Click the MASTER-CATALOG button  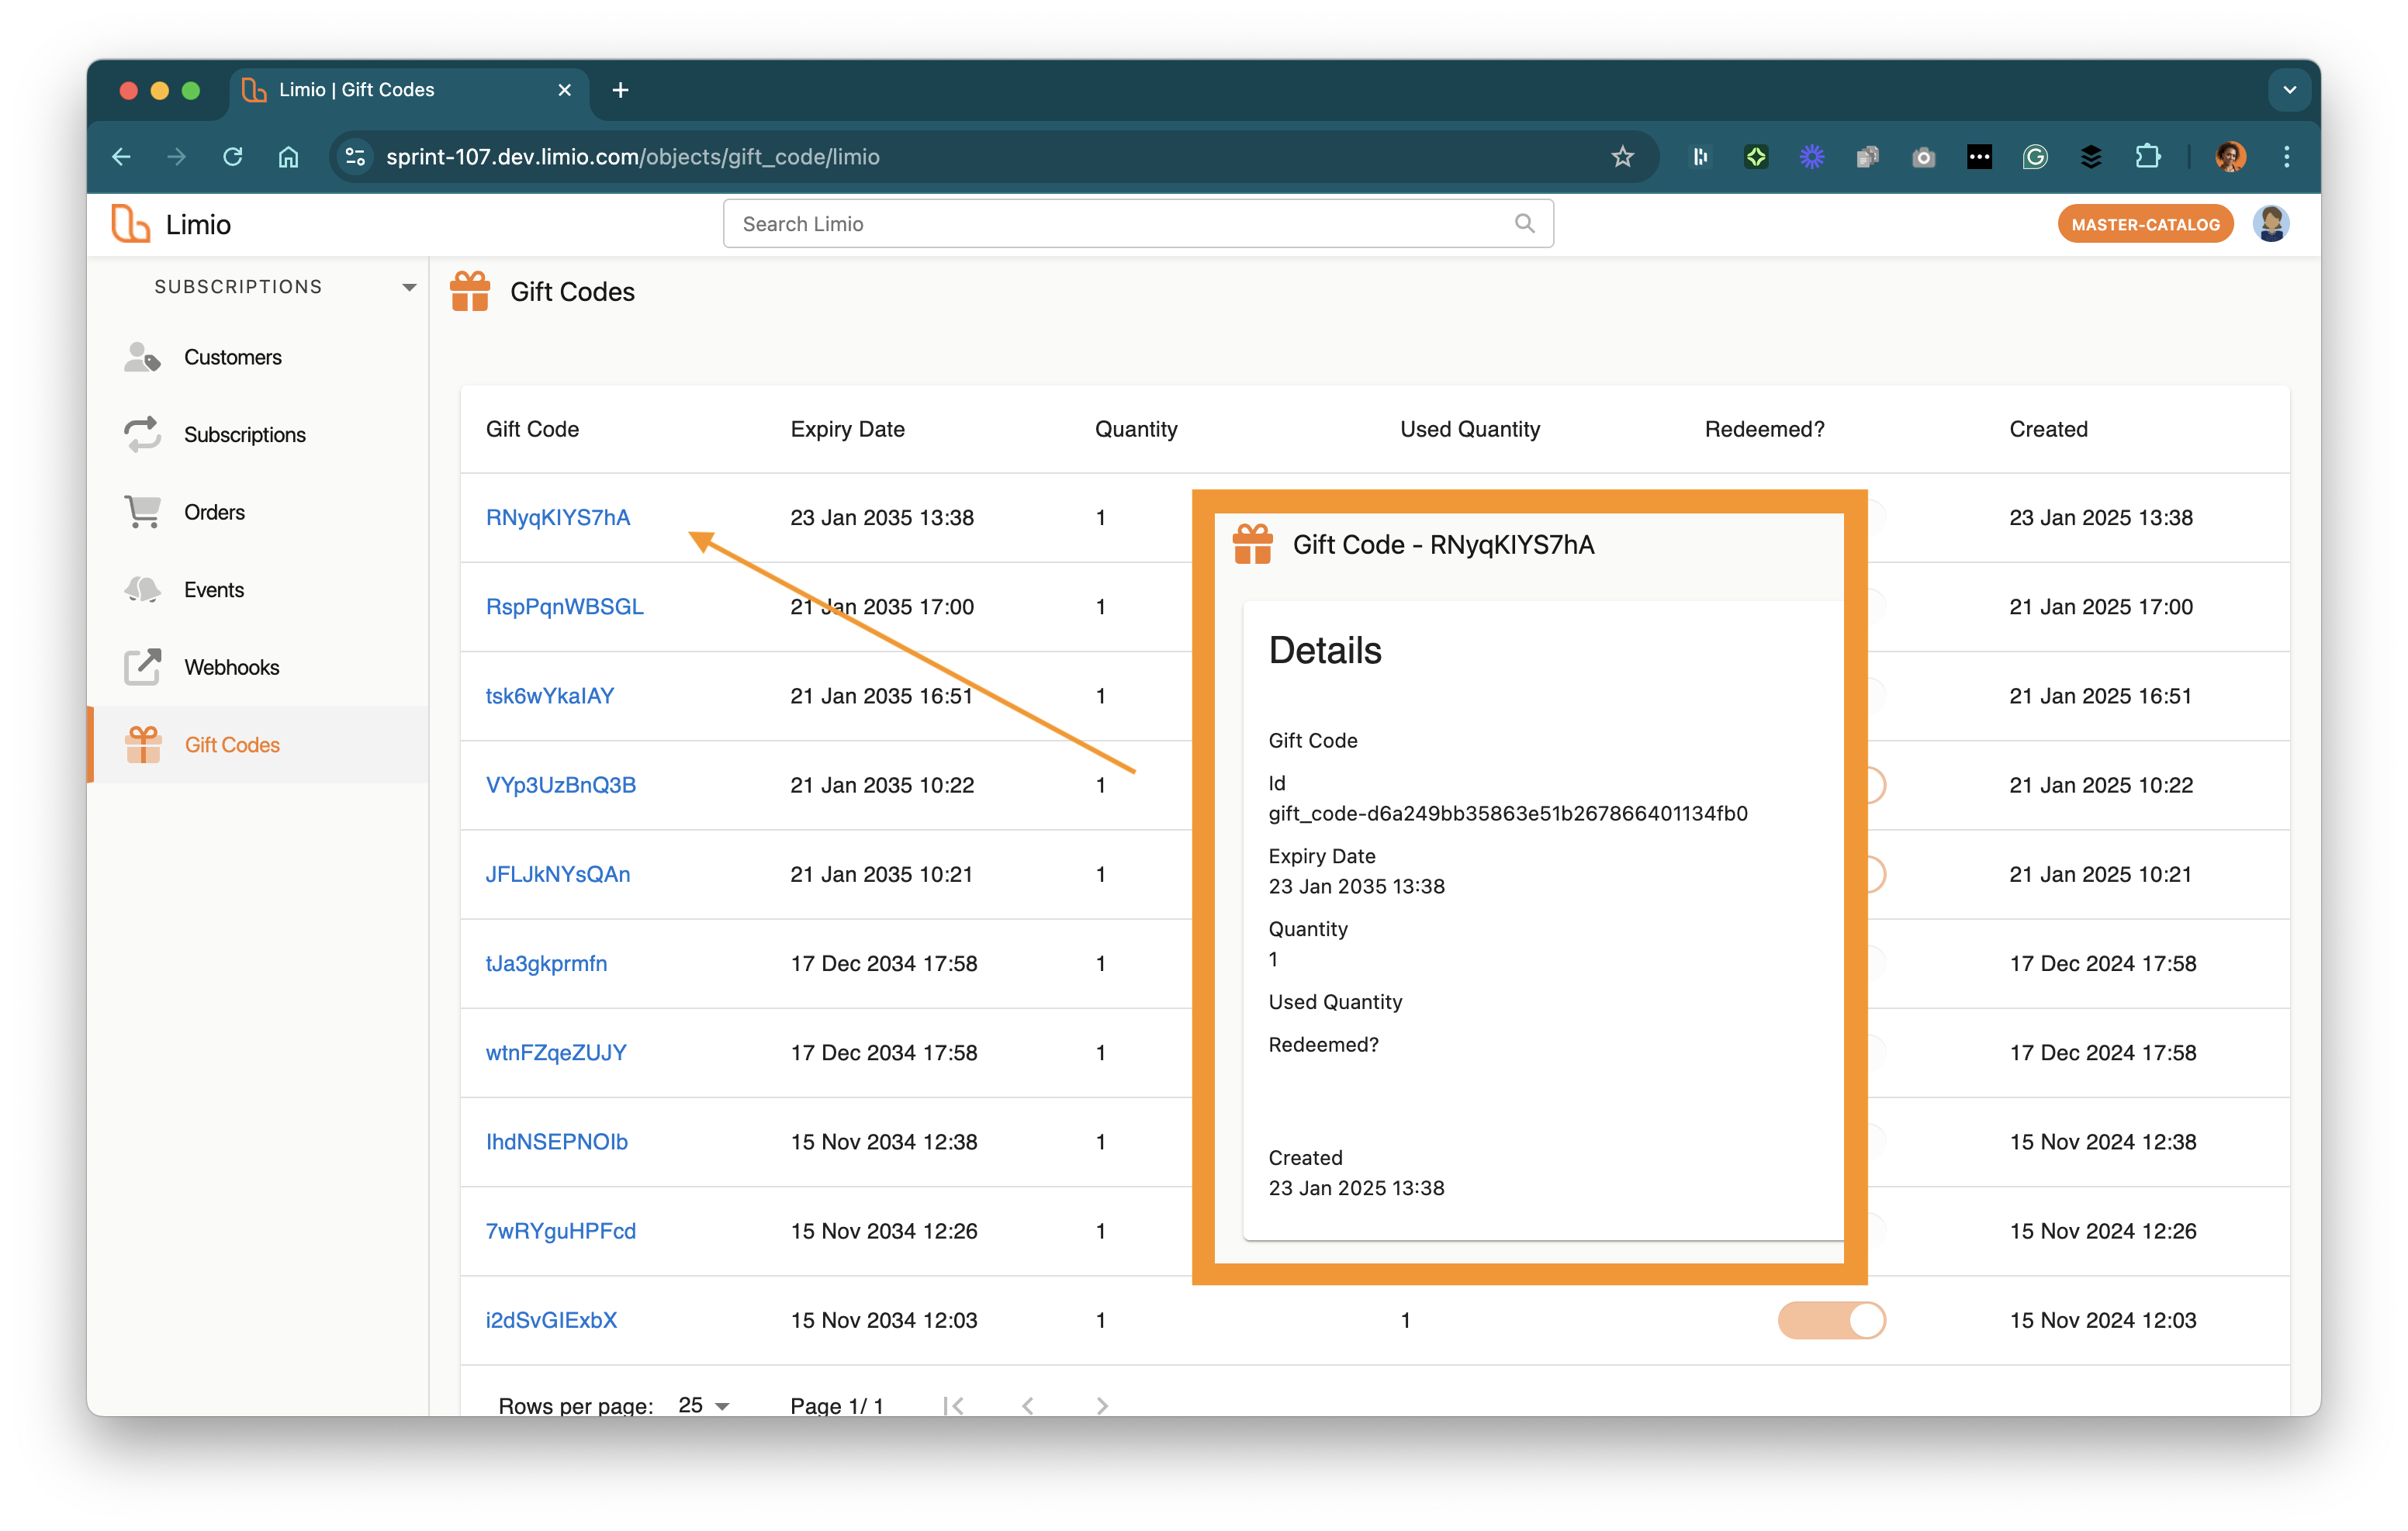(2145, 224)
